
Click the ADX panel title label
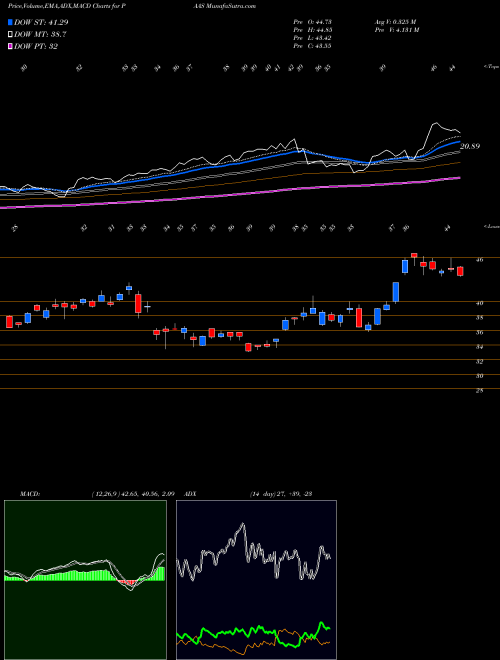[191, 494]
